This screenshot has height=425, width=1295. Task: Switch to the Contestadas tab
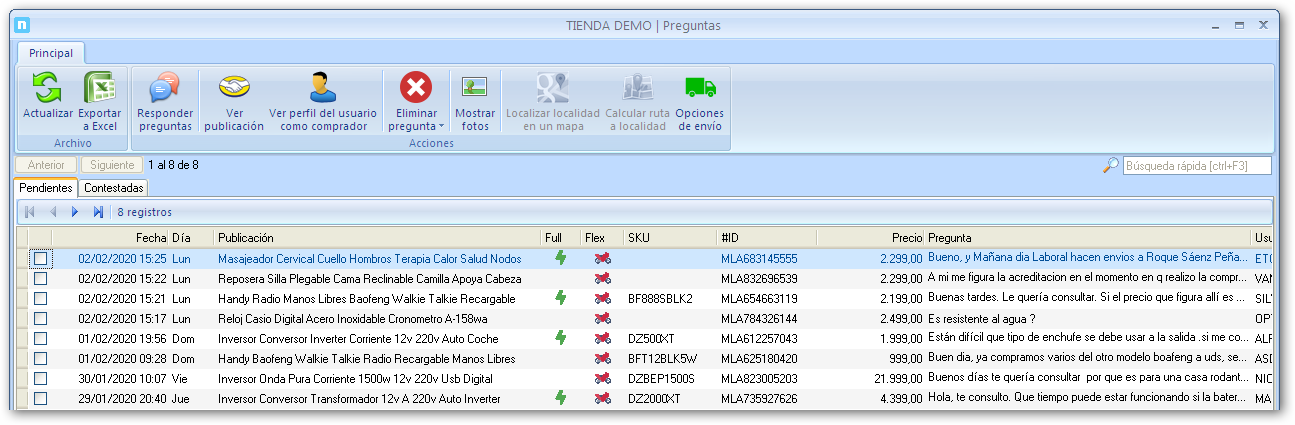[x=114, y=188]
